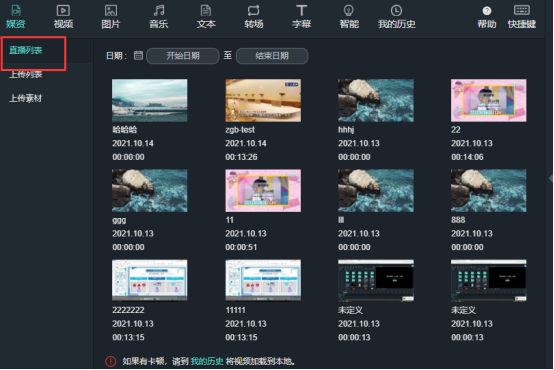Select the 字幕 subtitle tab
The height and width of the screenshot is (370, 554).
tap(301, 17)
